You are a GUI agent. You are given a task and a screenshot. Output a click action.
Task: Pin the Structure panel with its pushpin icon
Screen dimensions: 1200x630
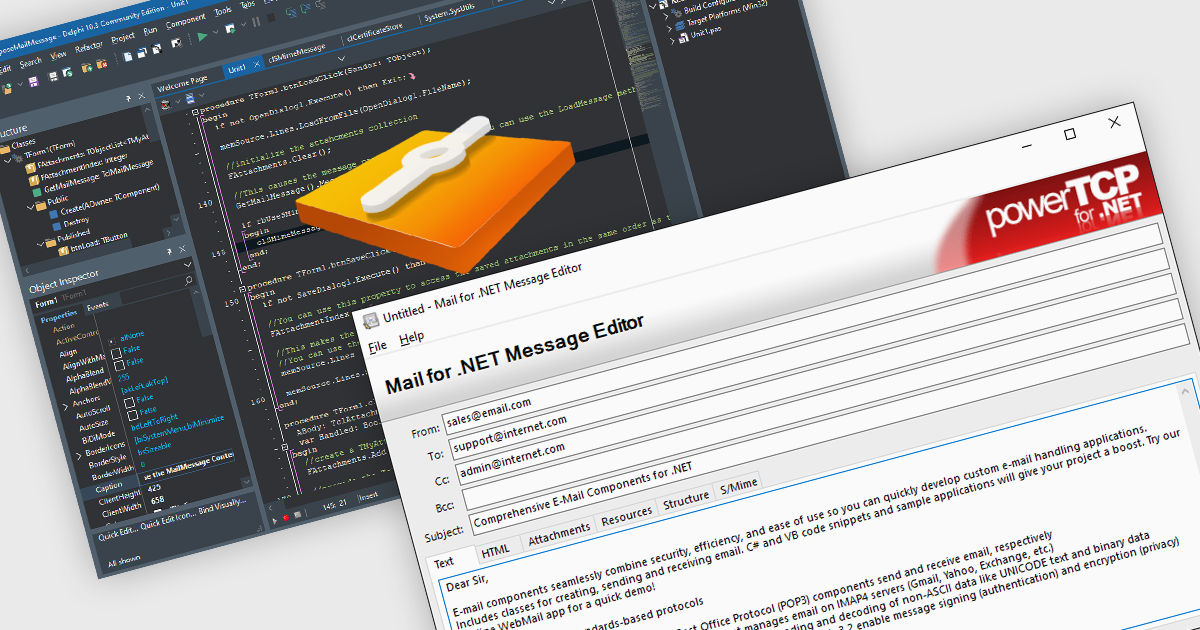point(130,100)
